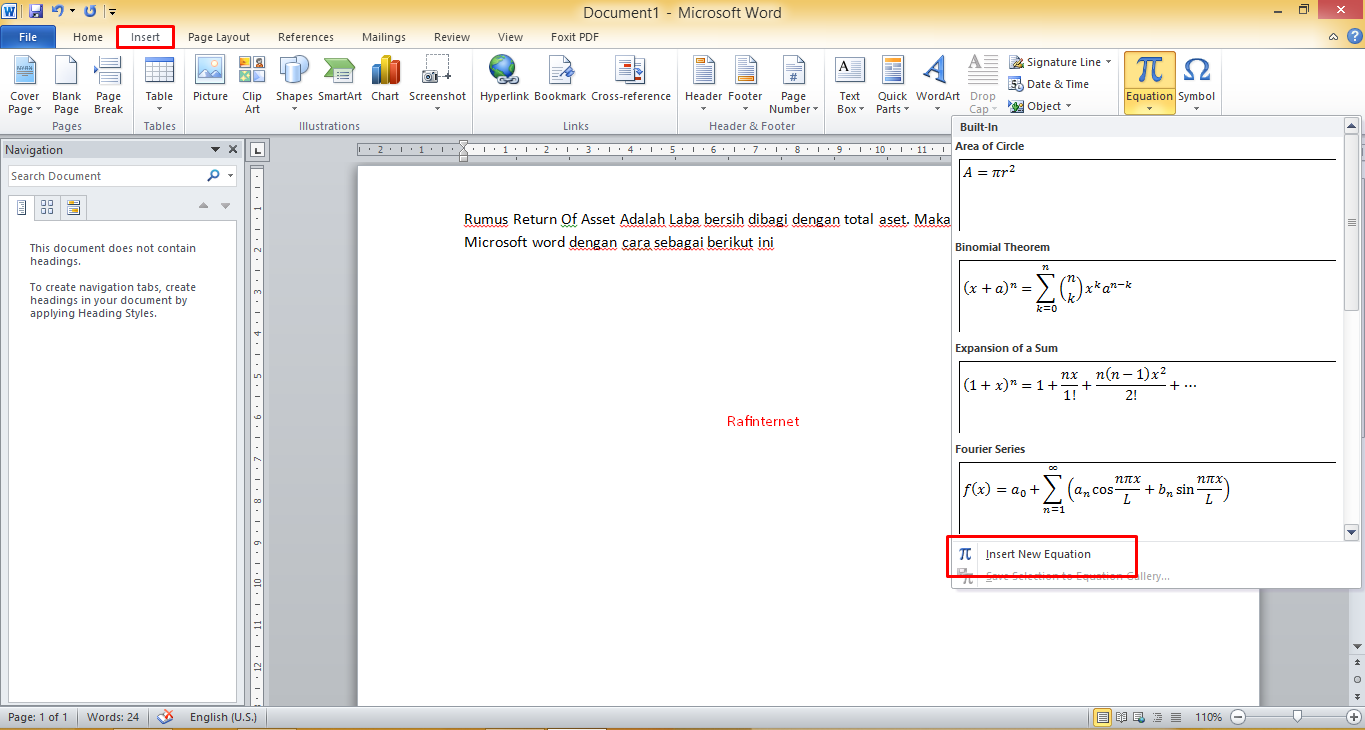
Task: Open the Review tab
Action: pyautogui.click(x=452, y=37)
